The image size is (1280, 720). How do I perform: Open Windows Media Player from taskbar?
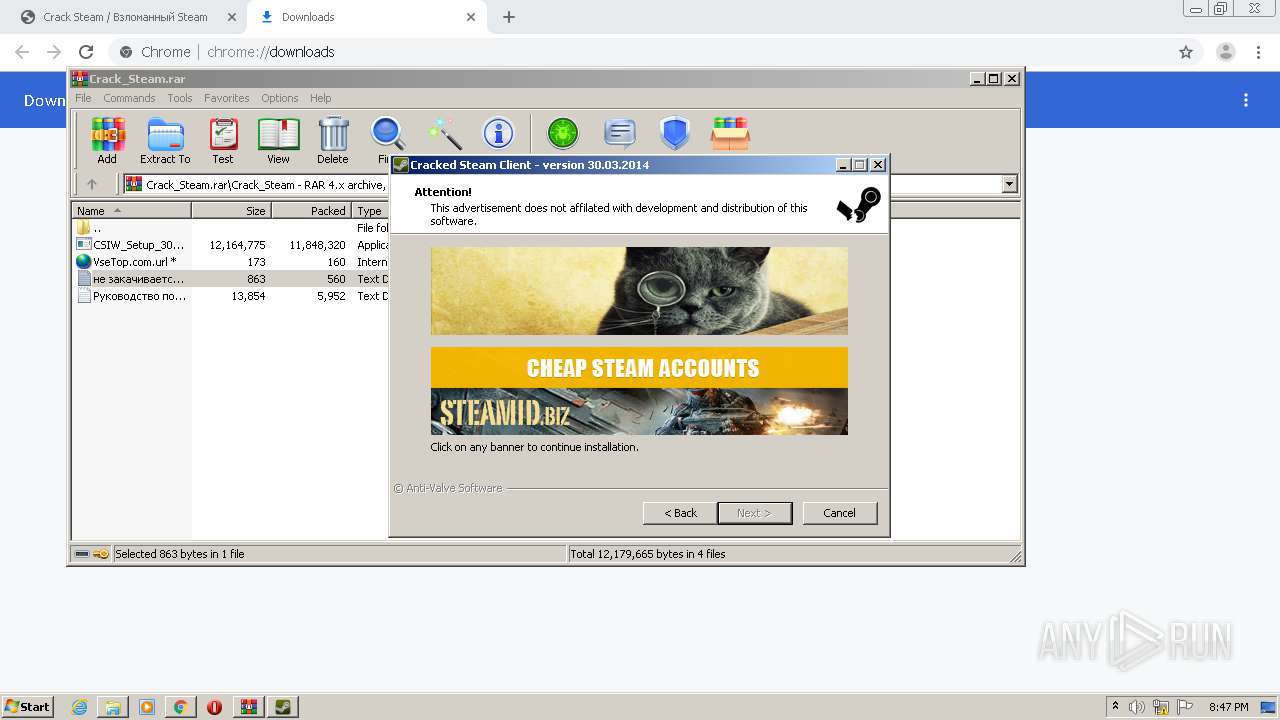pyautogui.click(x=147, y=707)
